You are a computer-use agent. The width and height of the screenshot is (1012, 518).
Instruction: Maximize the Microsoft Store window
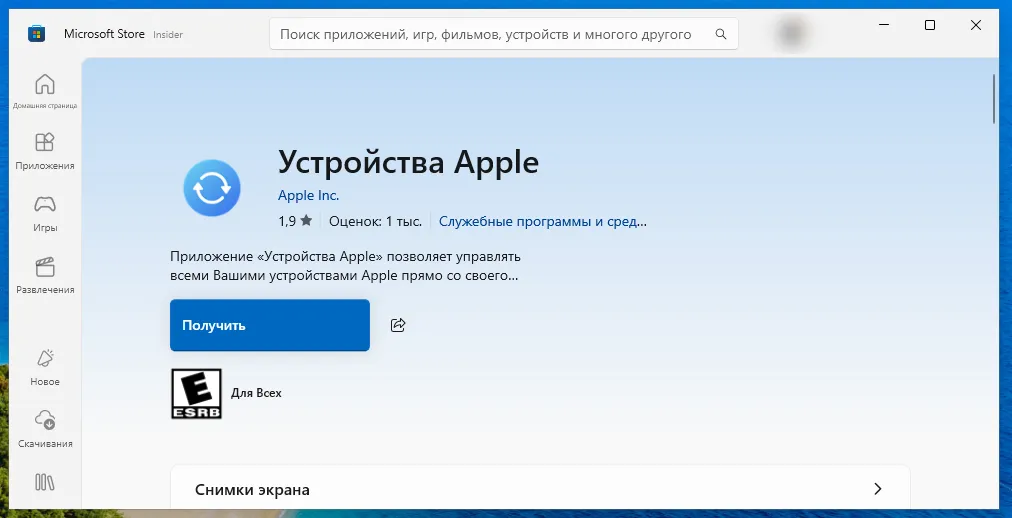[x=929, y=25]
